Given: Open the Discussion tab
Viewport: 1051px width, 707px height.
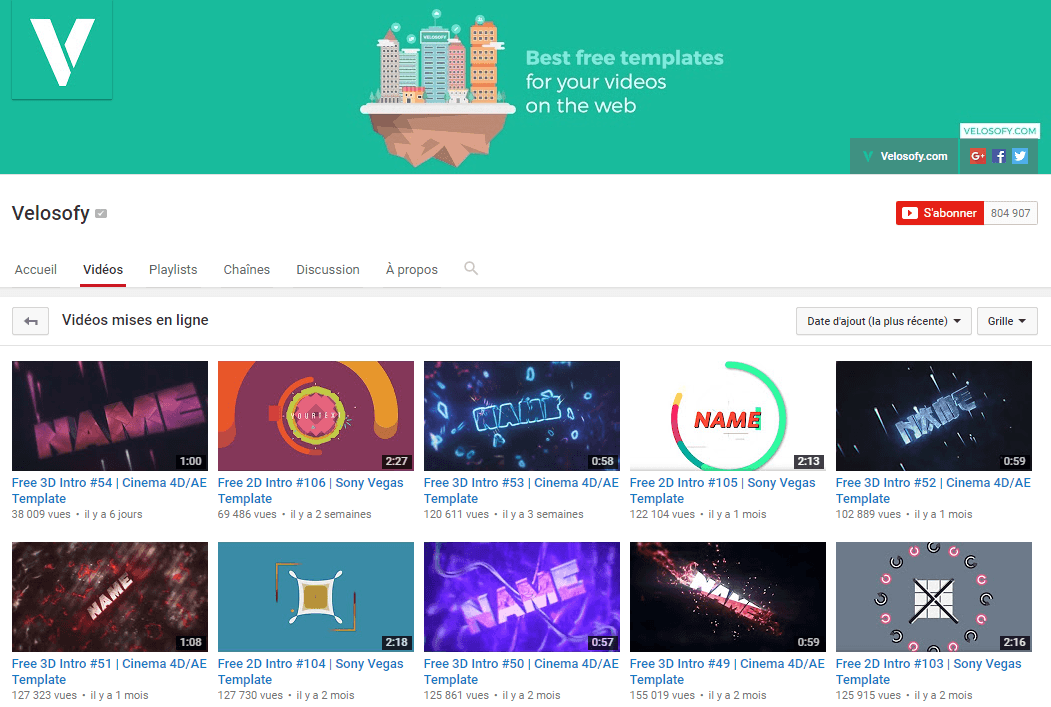Looking at the screenshot, I should pos(328,269).
